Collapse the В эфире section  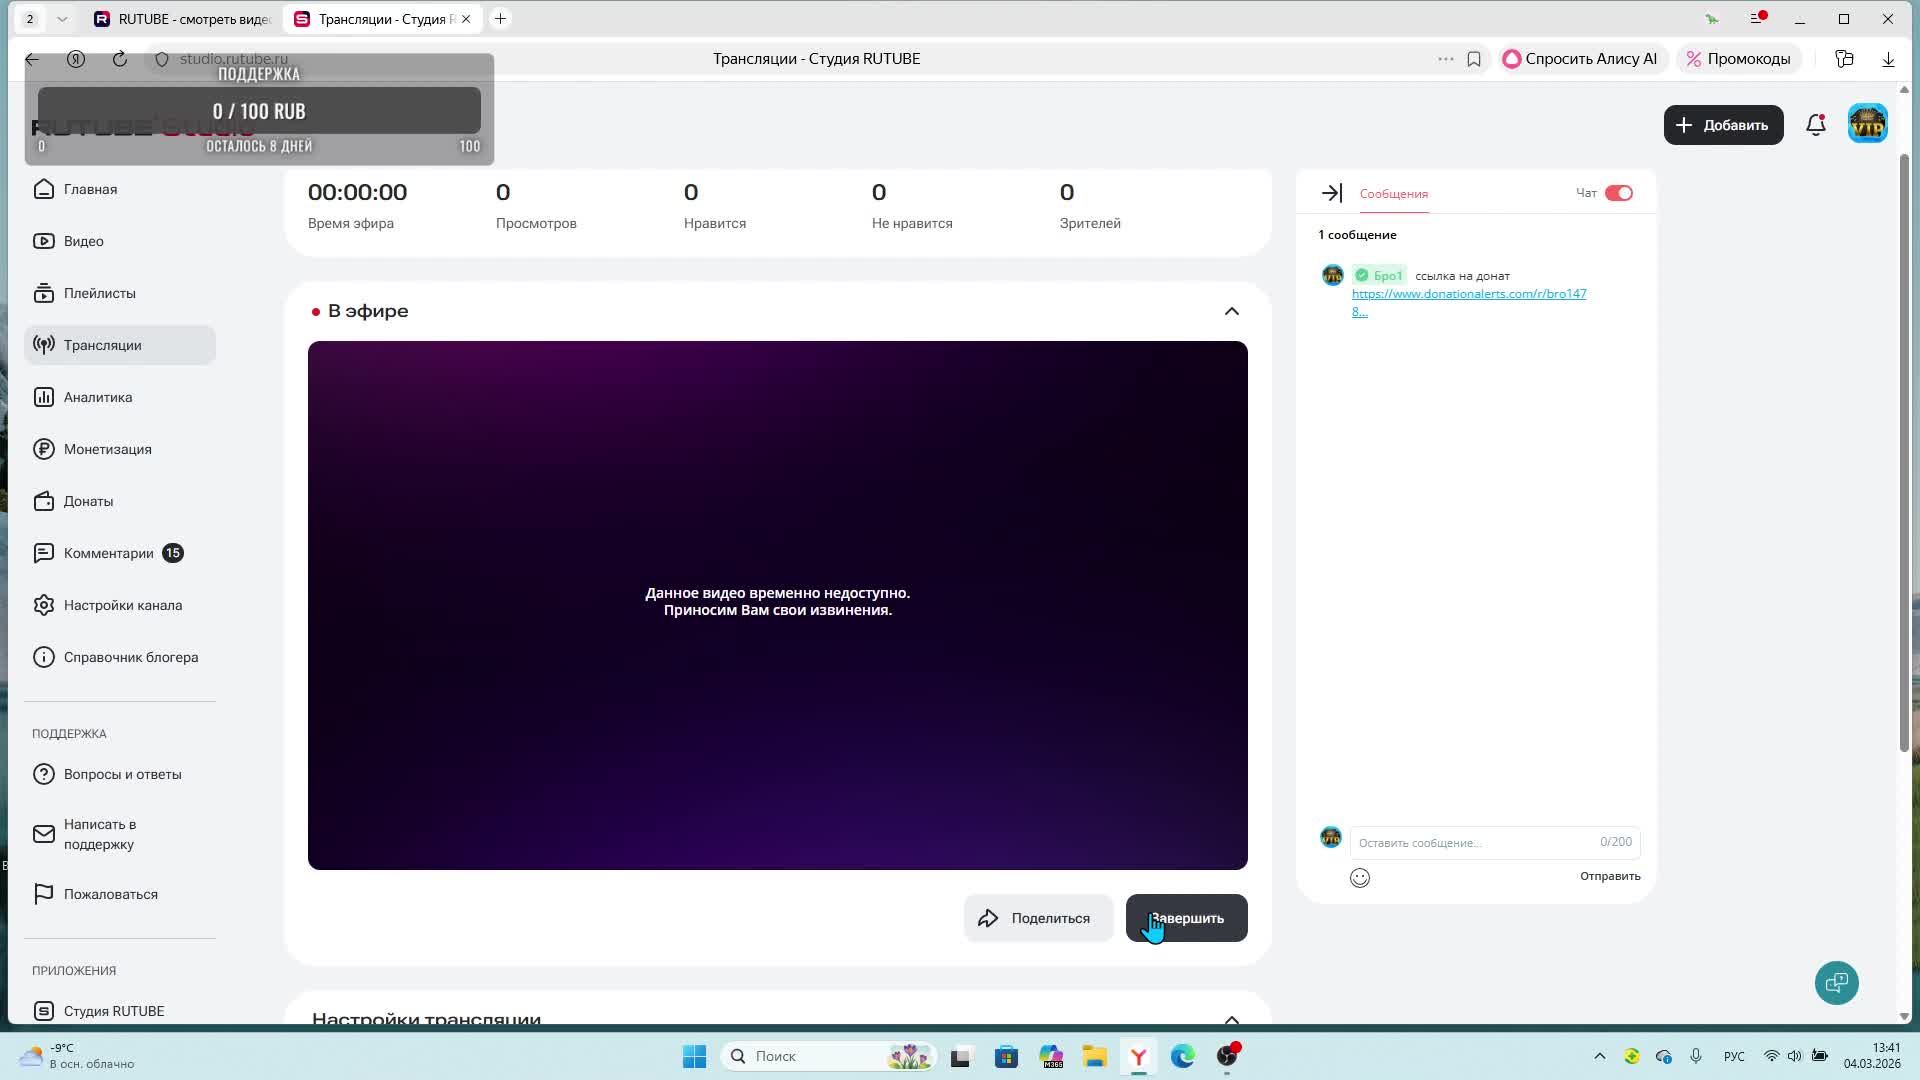(1231, 311)
